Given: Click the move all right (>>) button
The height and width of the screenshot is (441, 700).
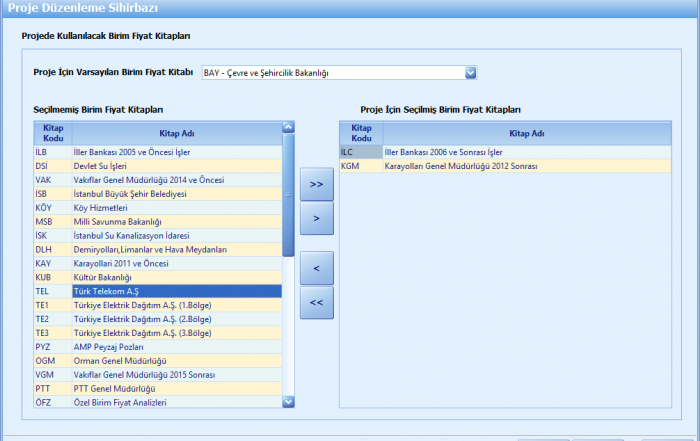Looking at the screenshot, I should [316, 184].
